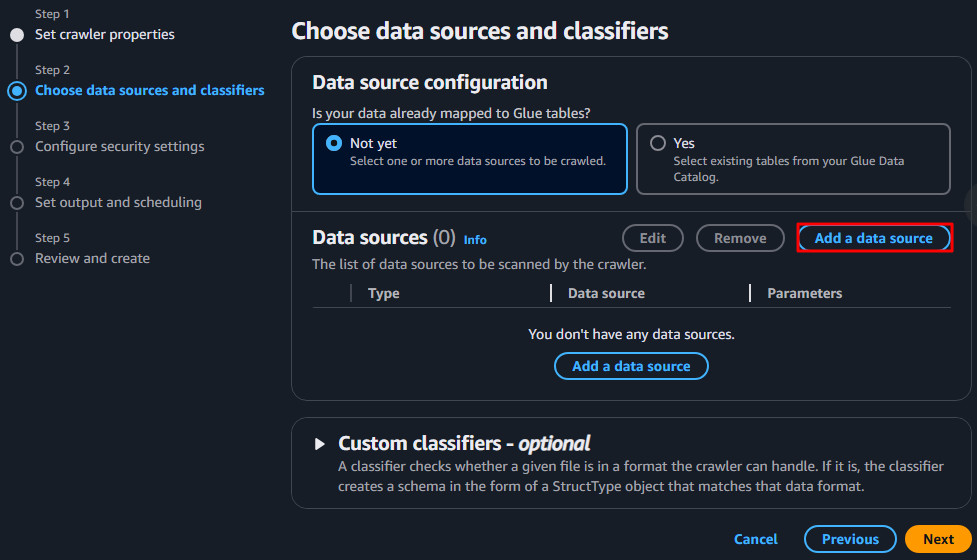Click the Cancel link
This screenshot has height=560, width=977.
pos(755,539)
